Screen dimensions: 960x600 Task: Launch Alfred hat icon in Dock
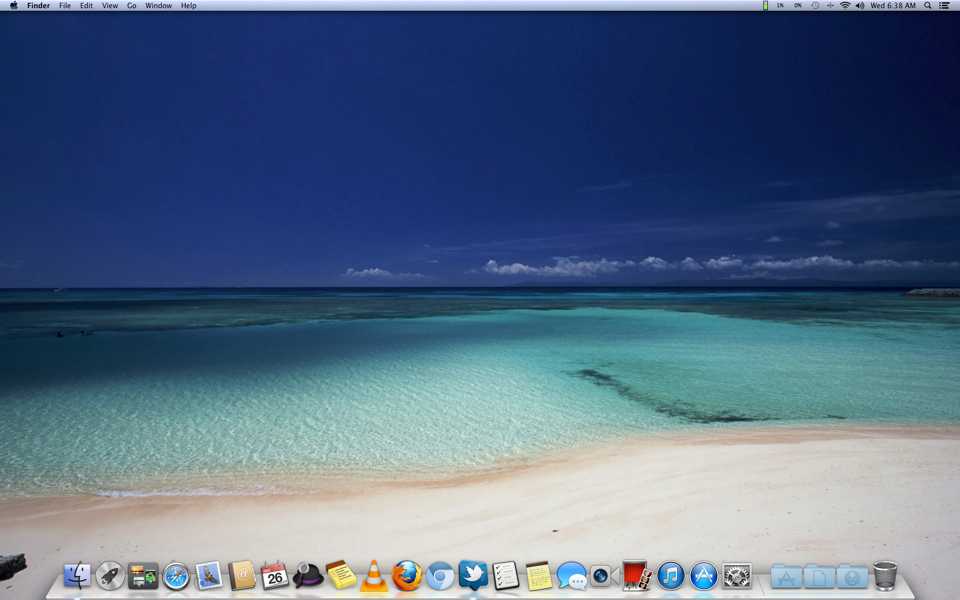point(307,576)
